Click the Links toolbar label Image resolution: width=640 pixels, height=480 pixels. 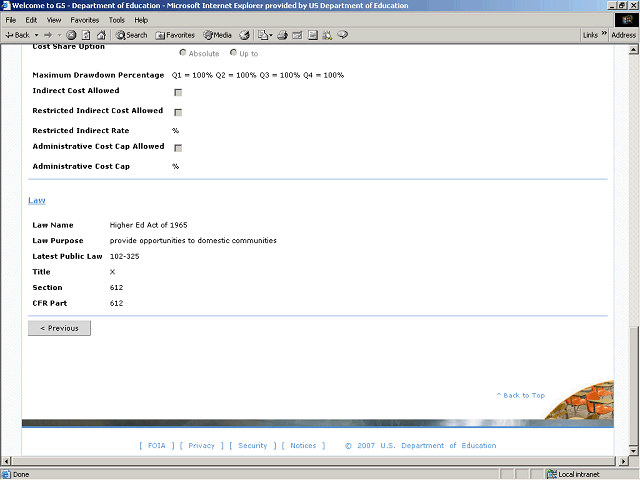click(590, 35)
